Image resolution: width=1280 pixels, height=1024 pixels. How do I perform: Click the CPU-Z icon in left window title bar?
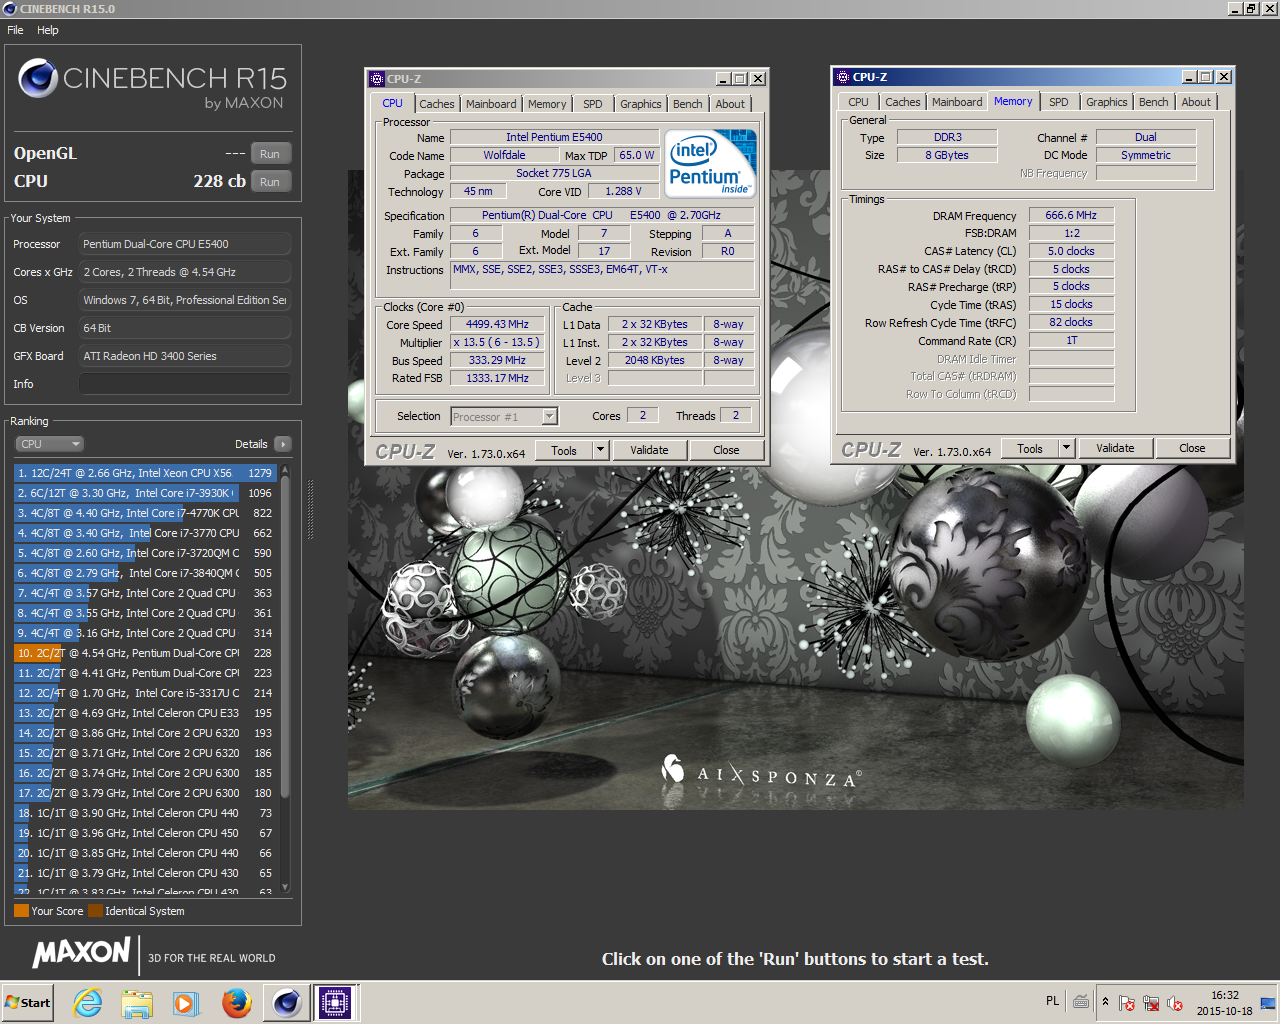point(377,79)
